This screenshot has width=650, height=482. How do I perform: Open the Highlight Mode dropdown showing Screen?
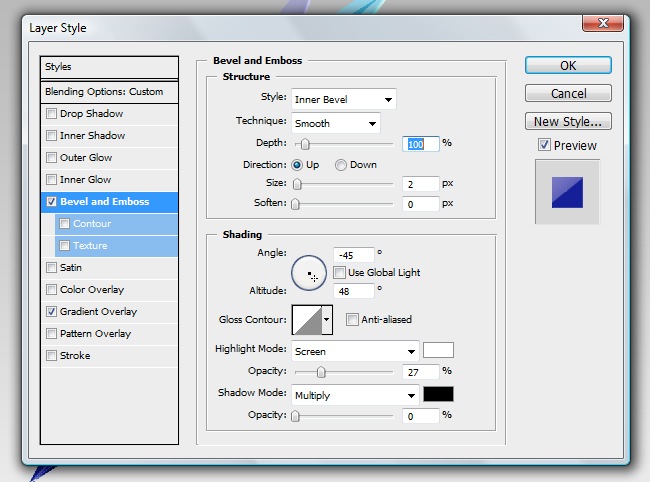pos(355,351)
